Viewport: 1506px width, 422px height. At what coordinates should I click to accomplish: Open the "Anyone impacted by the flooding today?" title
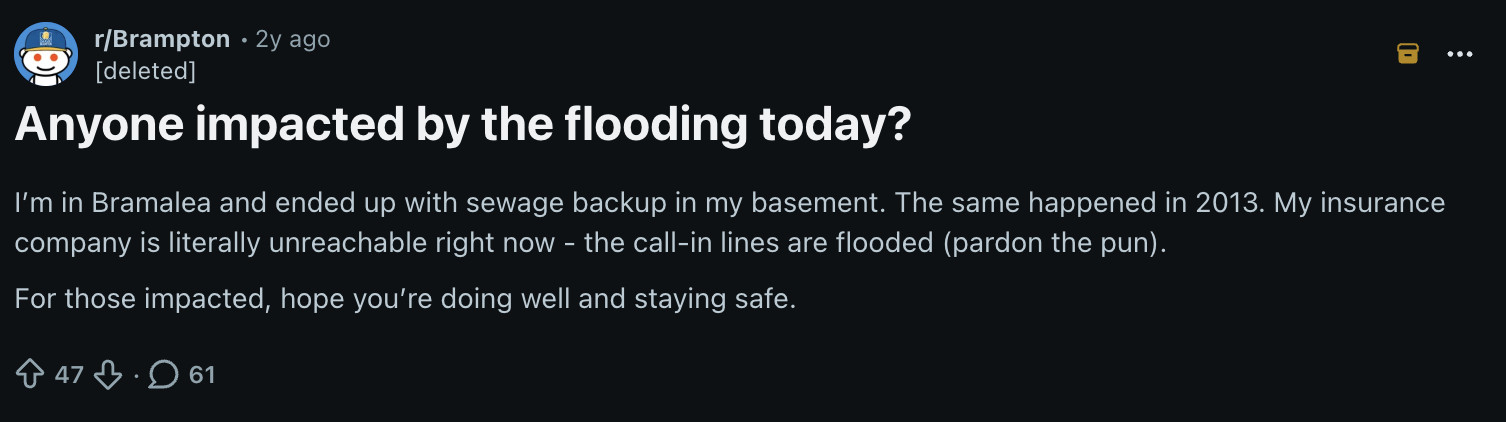462,124
